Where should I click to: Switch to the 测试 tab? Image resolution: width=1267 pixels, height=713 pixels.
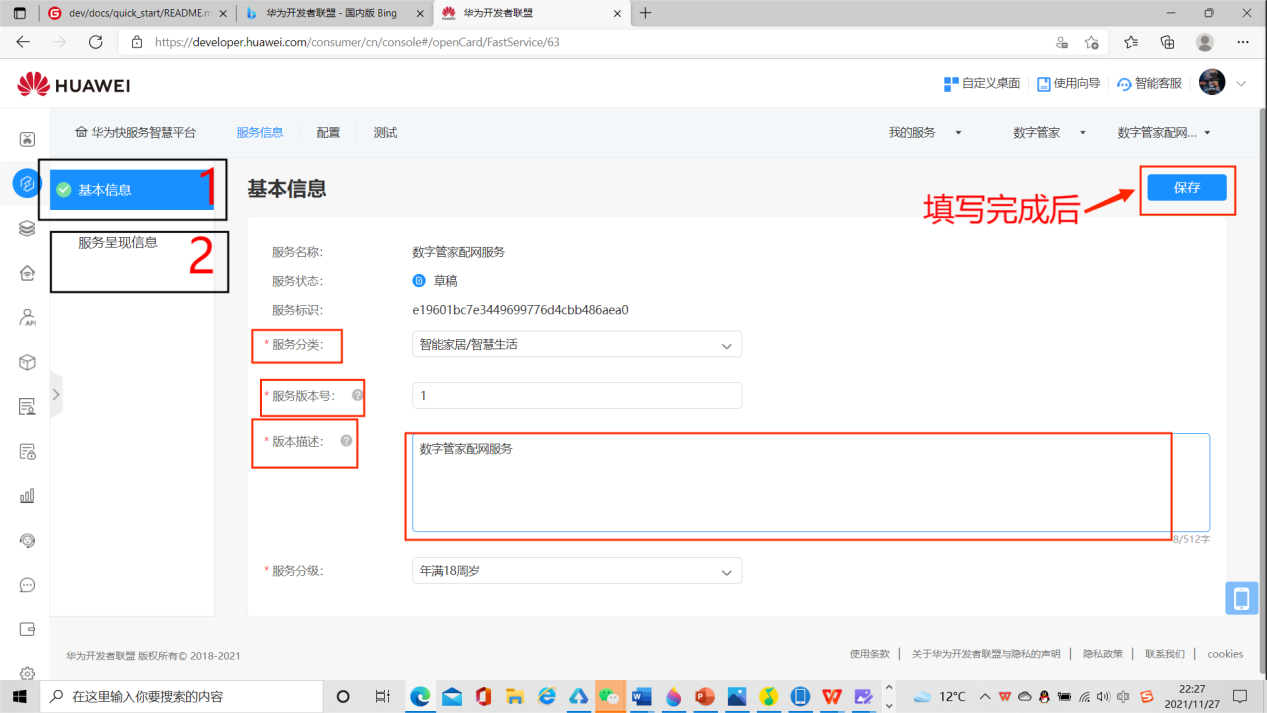[x=385, y=132]
